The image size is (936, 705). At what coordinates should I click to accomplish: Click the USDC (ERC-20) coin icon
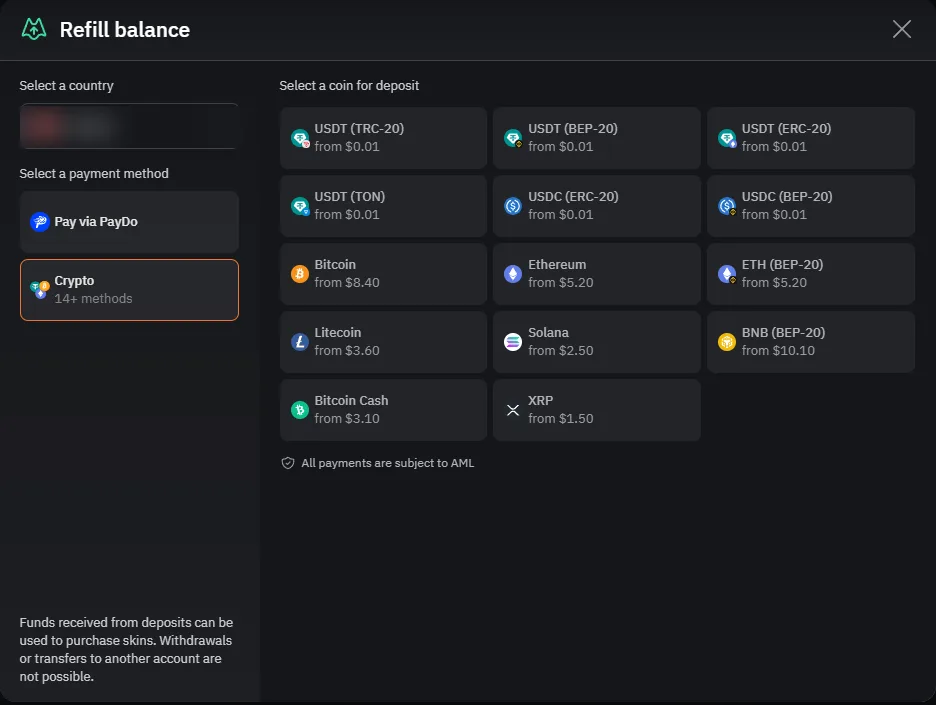coord(513,206)
